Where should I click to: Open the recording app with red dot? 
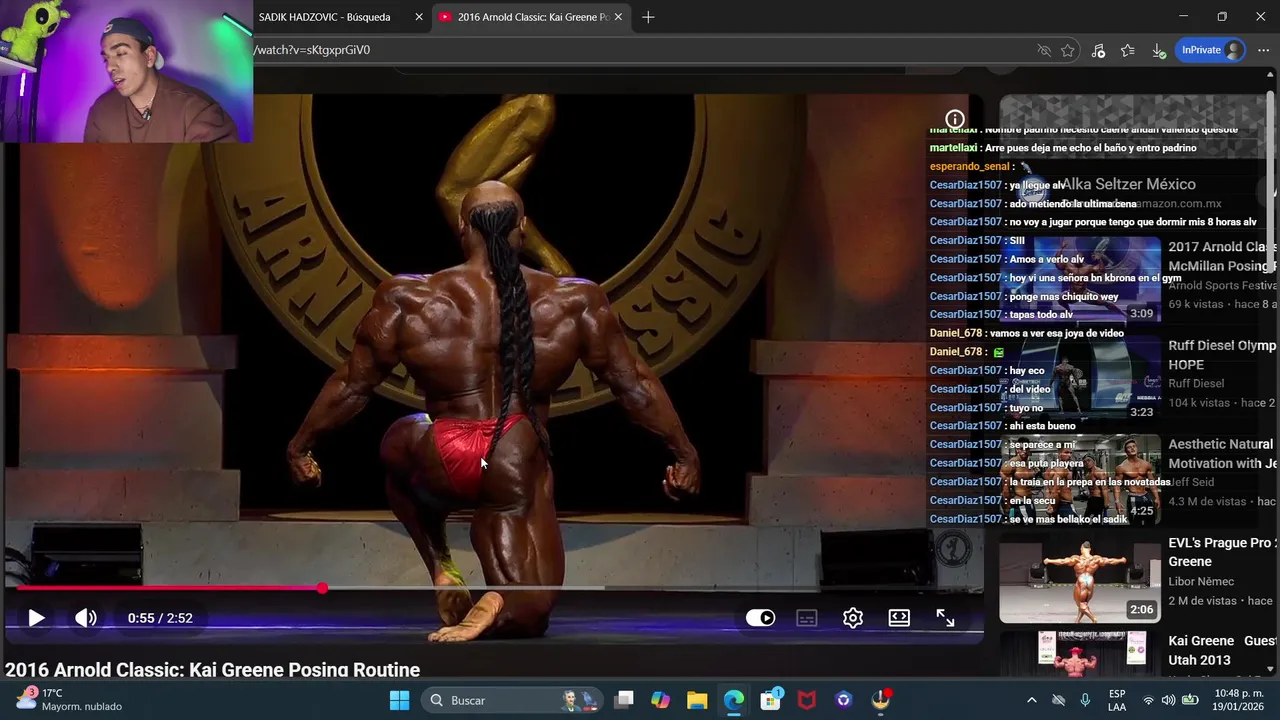tap(881, 700)
